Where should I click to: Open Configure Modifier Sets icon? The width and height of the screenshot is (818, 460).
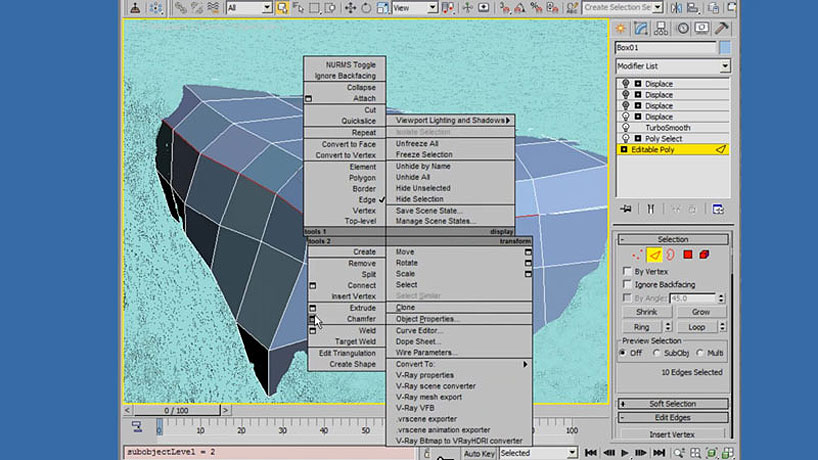(x=718, y=209)
